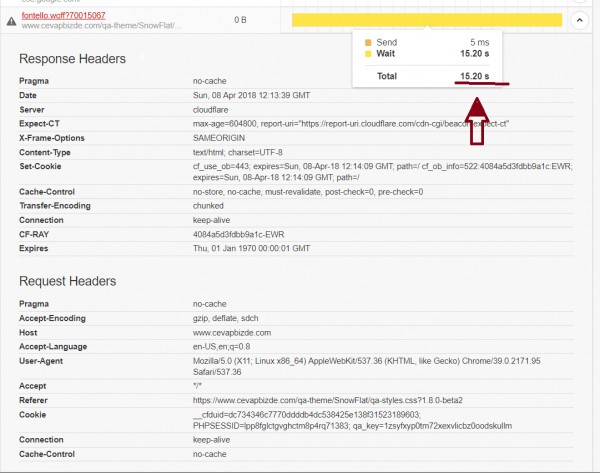Select the Wait 15.20 s tooltip row
The image size is (600, 473).
(x=430, y=56)
